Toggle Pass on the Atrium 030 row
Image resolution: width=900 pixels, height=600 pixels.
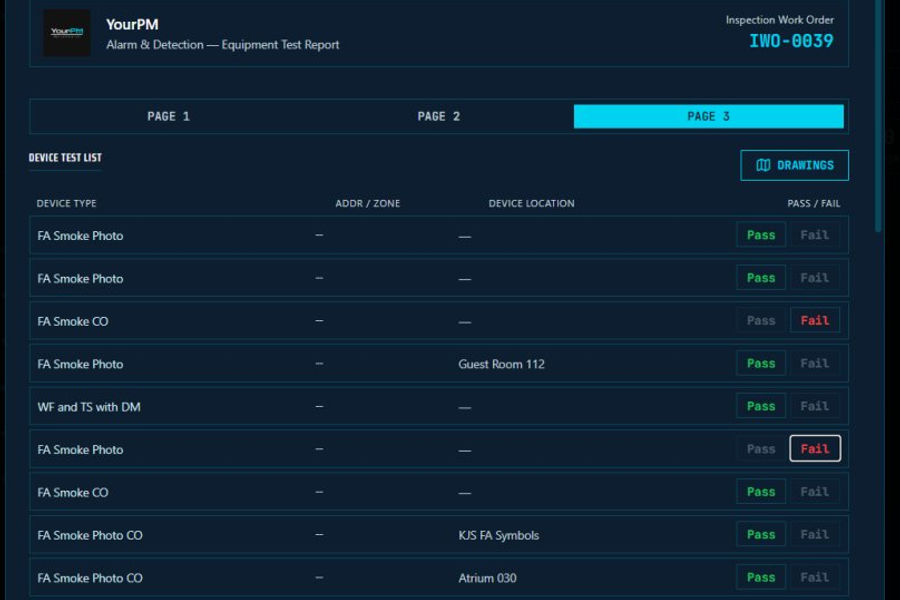(x=761, y=578)
